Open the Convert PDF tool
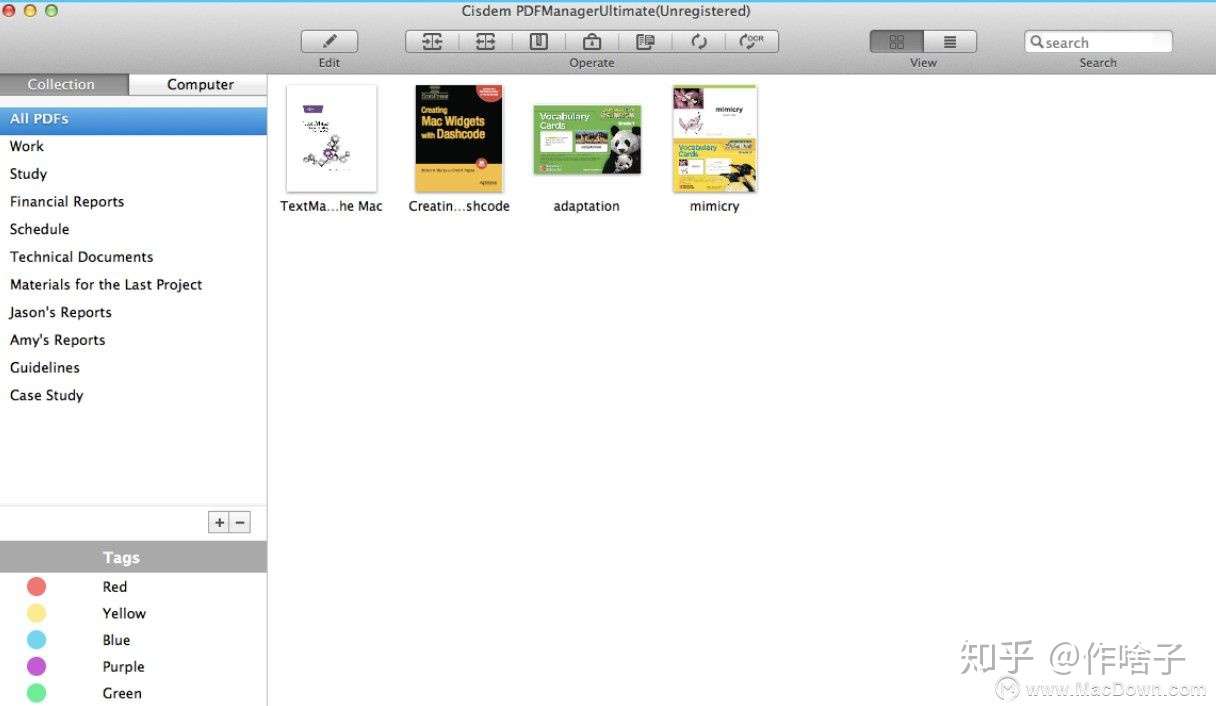Viewport: 1216px width, 706px height. pyautogui.click(x=645, y=41)
